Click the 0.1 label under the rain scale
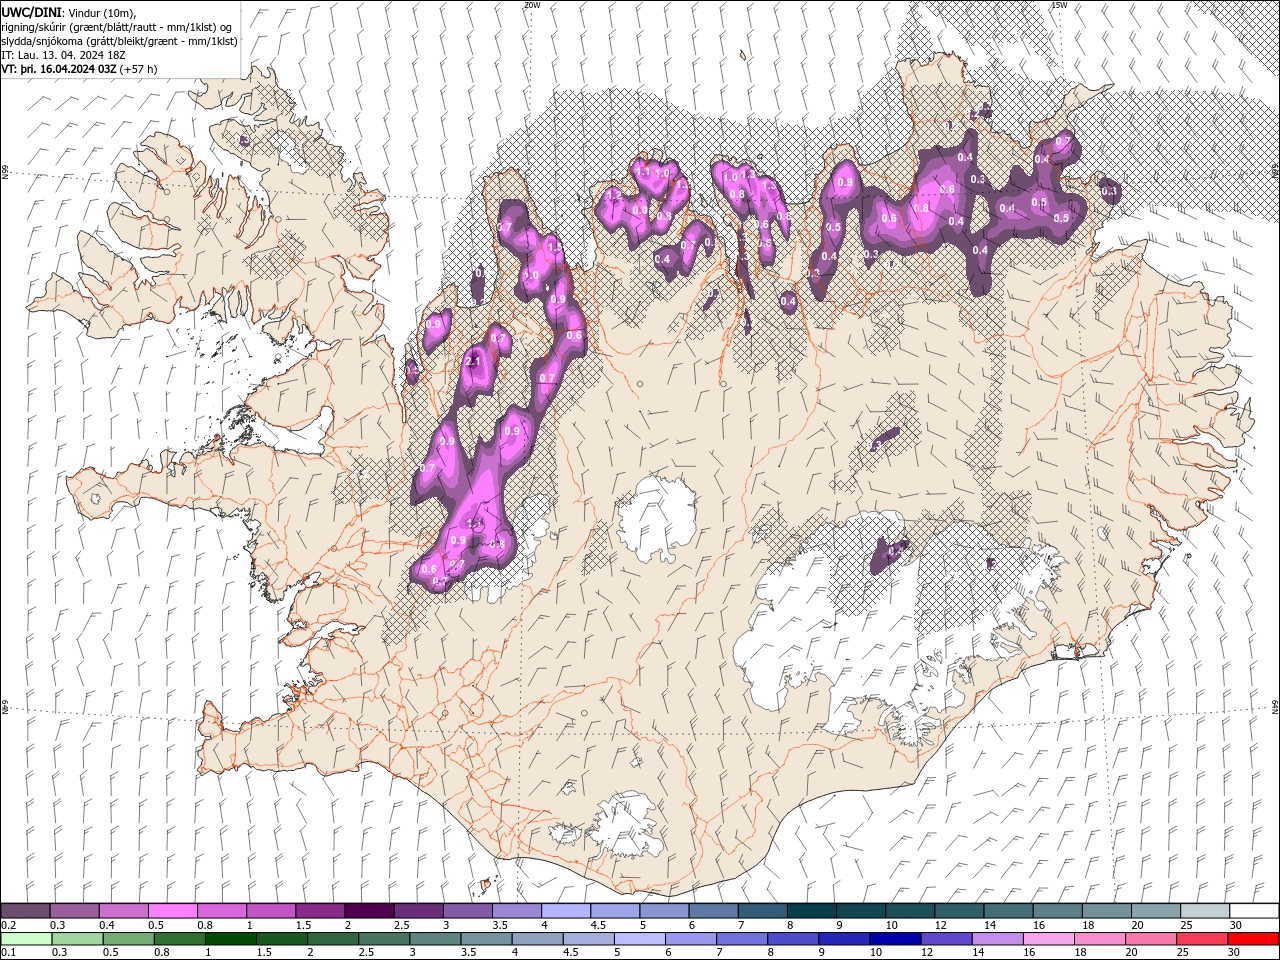The height and width of the screenshot is (960, 1280). point(7,953)
